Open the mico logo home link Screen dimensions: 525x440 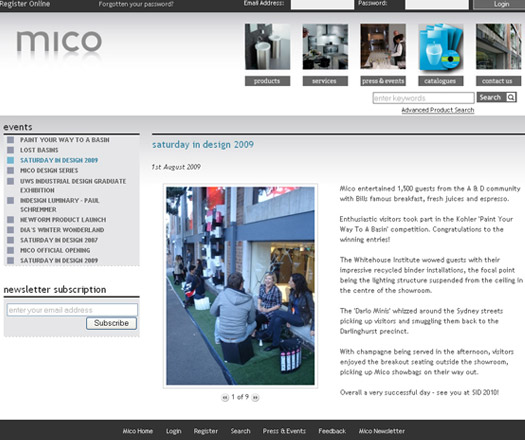click(x=59, y=42)
